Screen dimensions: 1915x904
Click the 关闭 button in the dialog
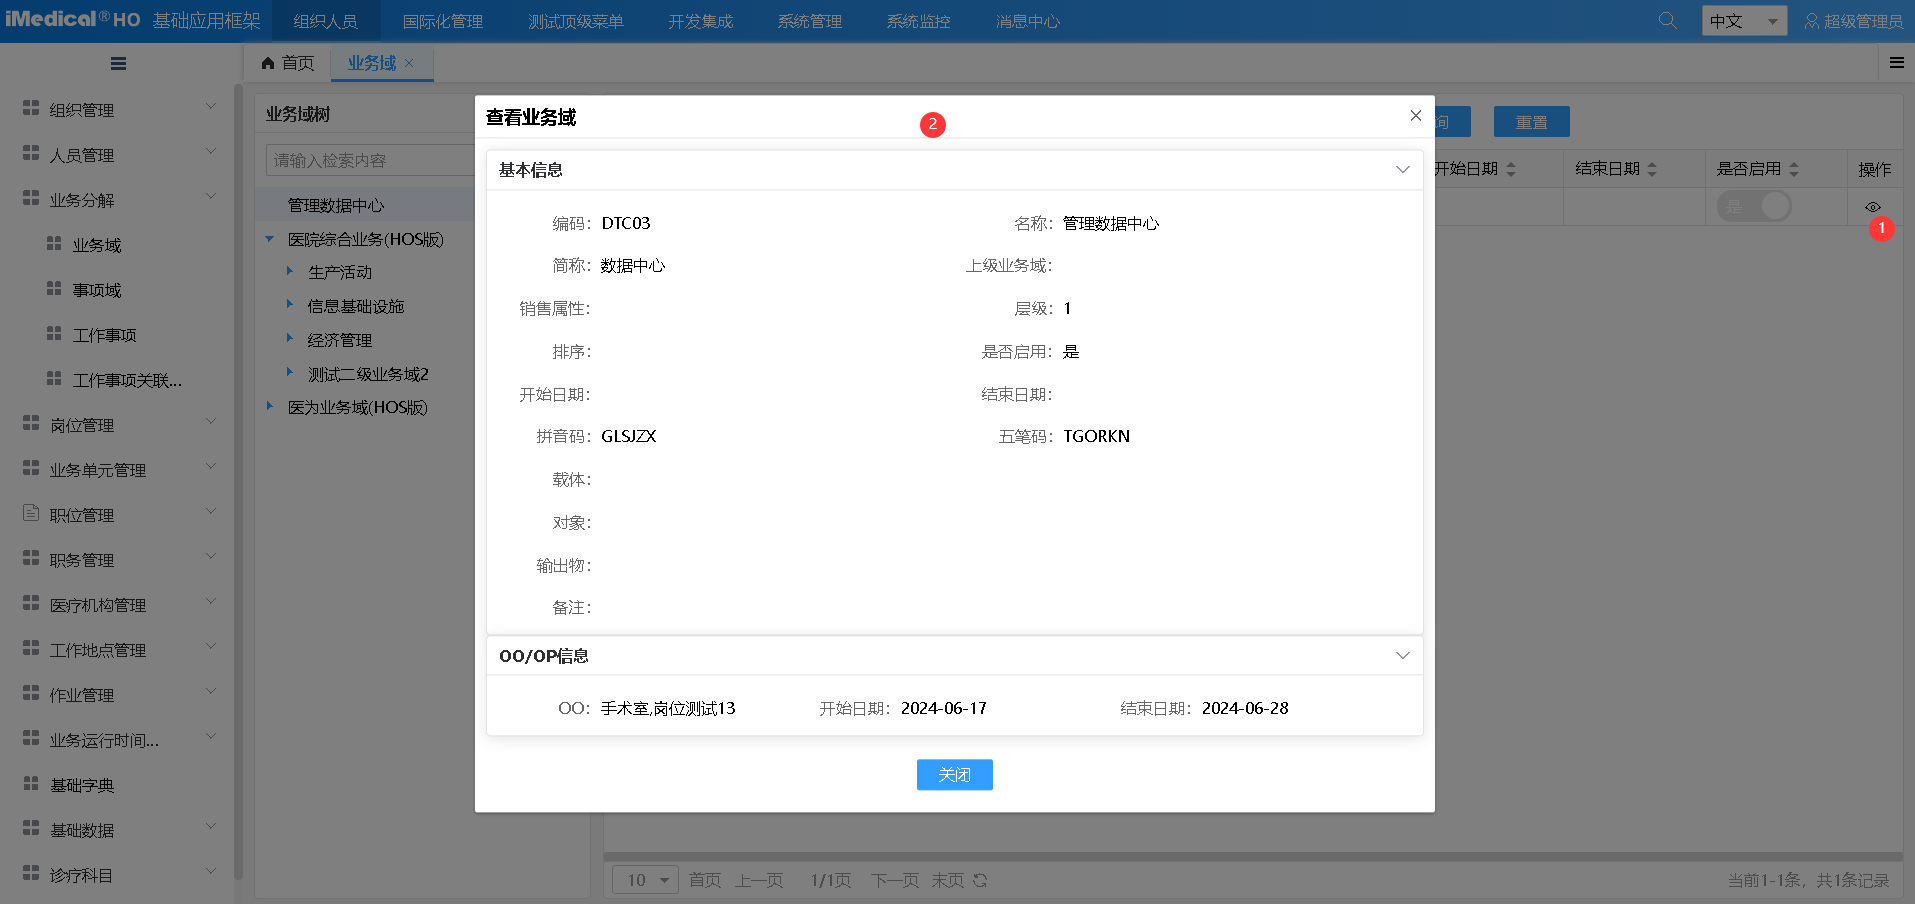(x=954, y=774)
